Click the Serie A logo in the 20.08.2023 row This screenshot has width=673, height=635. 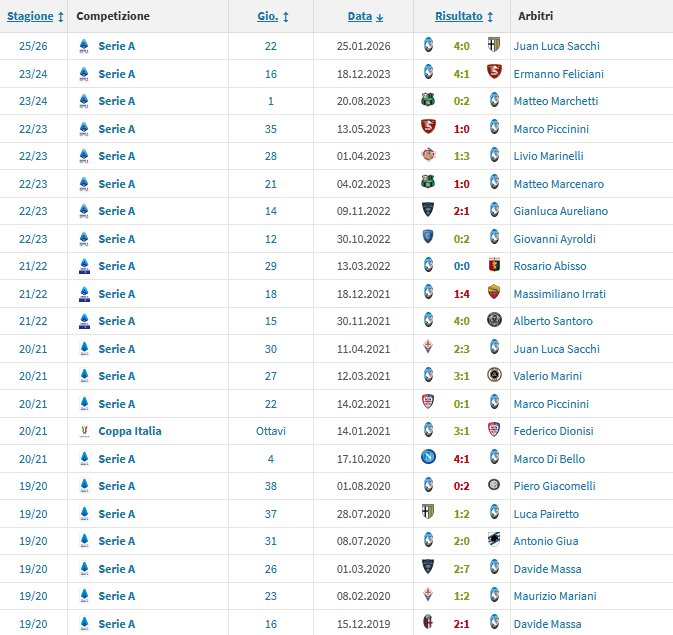click(84, 101)
